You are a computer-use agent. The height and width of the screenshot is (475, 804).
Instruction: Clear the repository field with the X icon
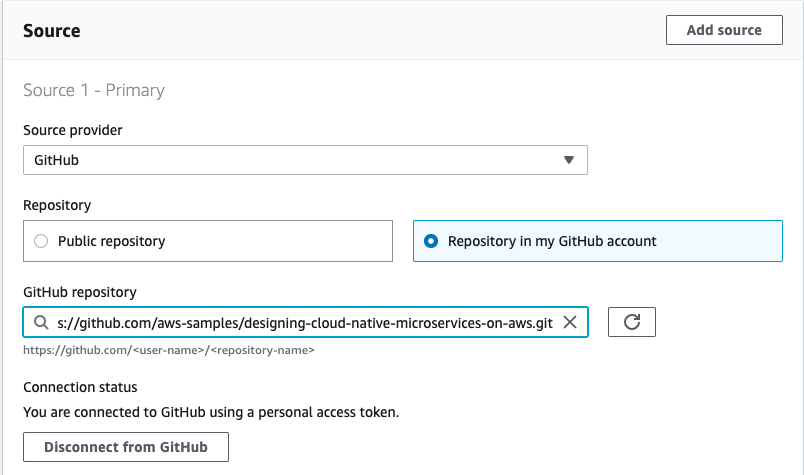(x=570, y=322)
